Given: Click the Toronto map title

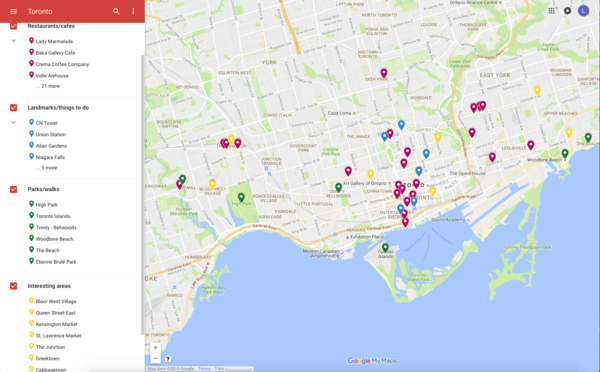Looking at the screenshot, I should point(40,11).
